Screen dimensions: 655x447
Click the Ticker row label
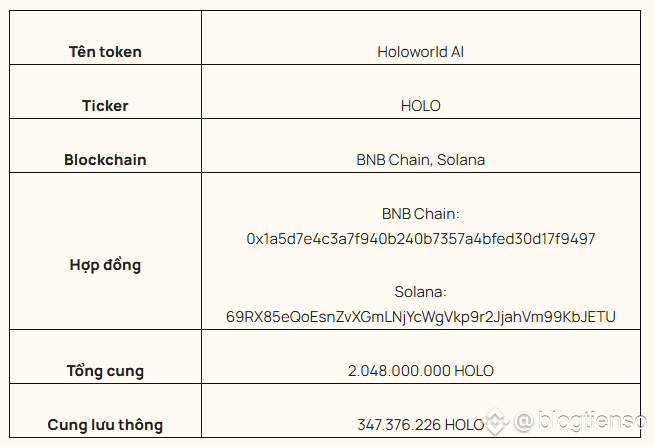click(105, 106)
